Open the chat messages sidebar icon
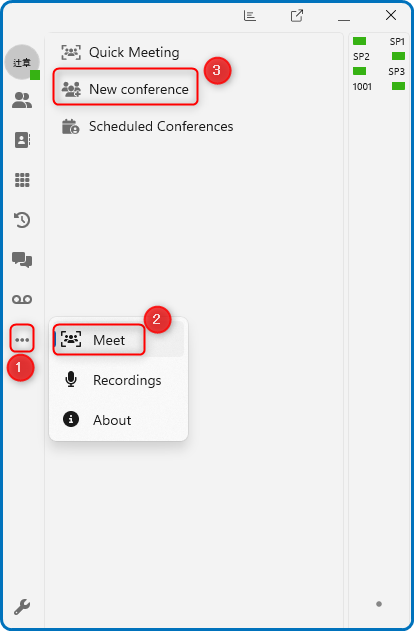Screen dimensions: 414x631 coord(22,260)
